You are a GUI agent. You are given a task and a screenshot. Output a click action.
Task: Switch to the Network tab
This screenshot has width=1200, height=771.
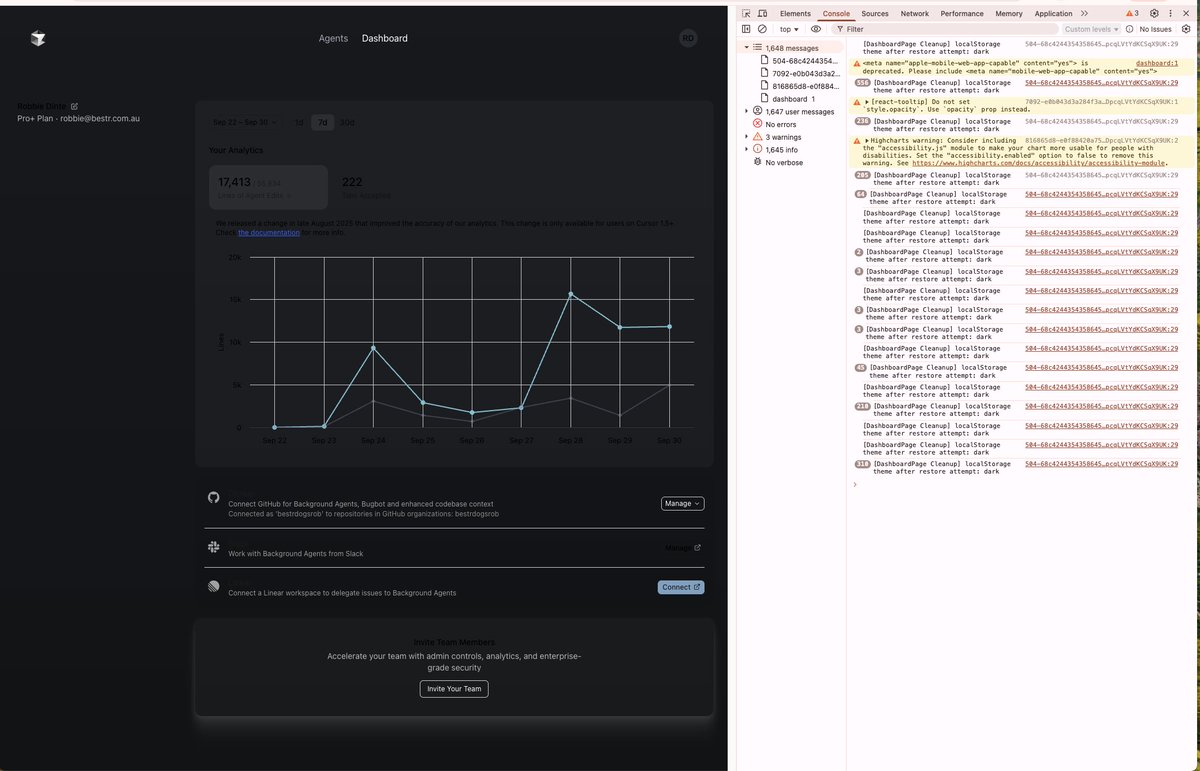click(x=915, y=14)
